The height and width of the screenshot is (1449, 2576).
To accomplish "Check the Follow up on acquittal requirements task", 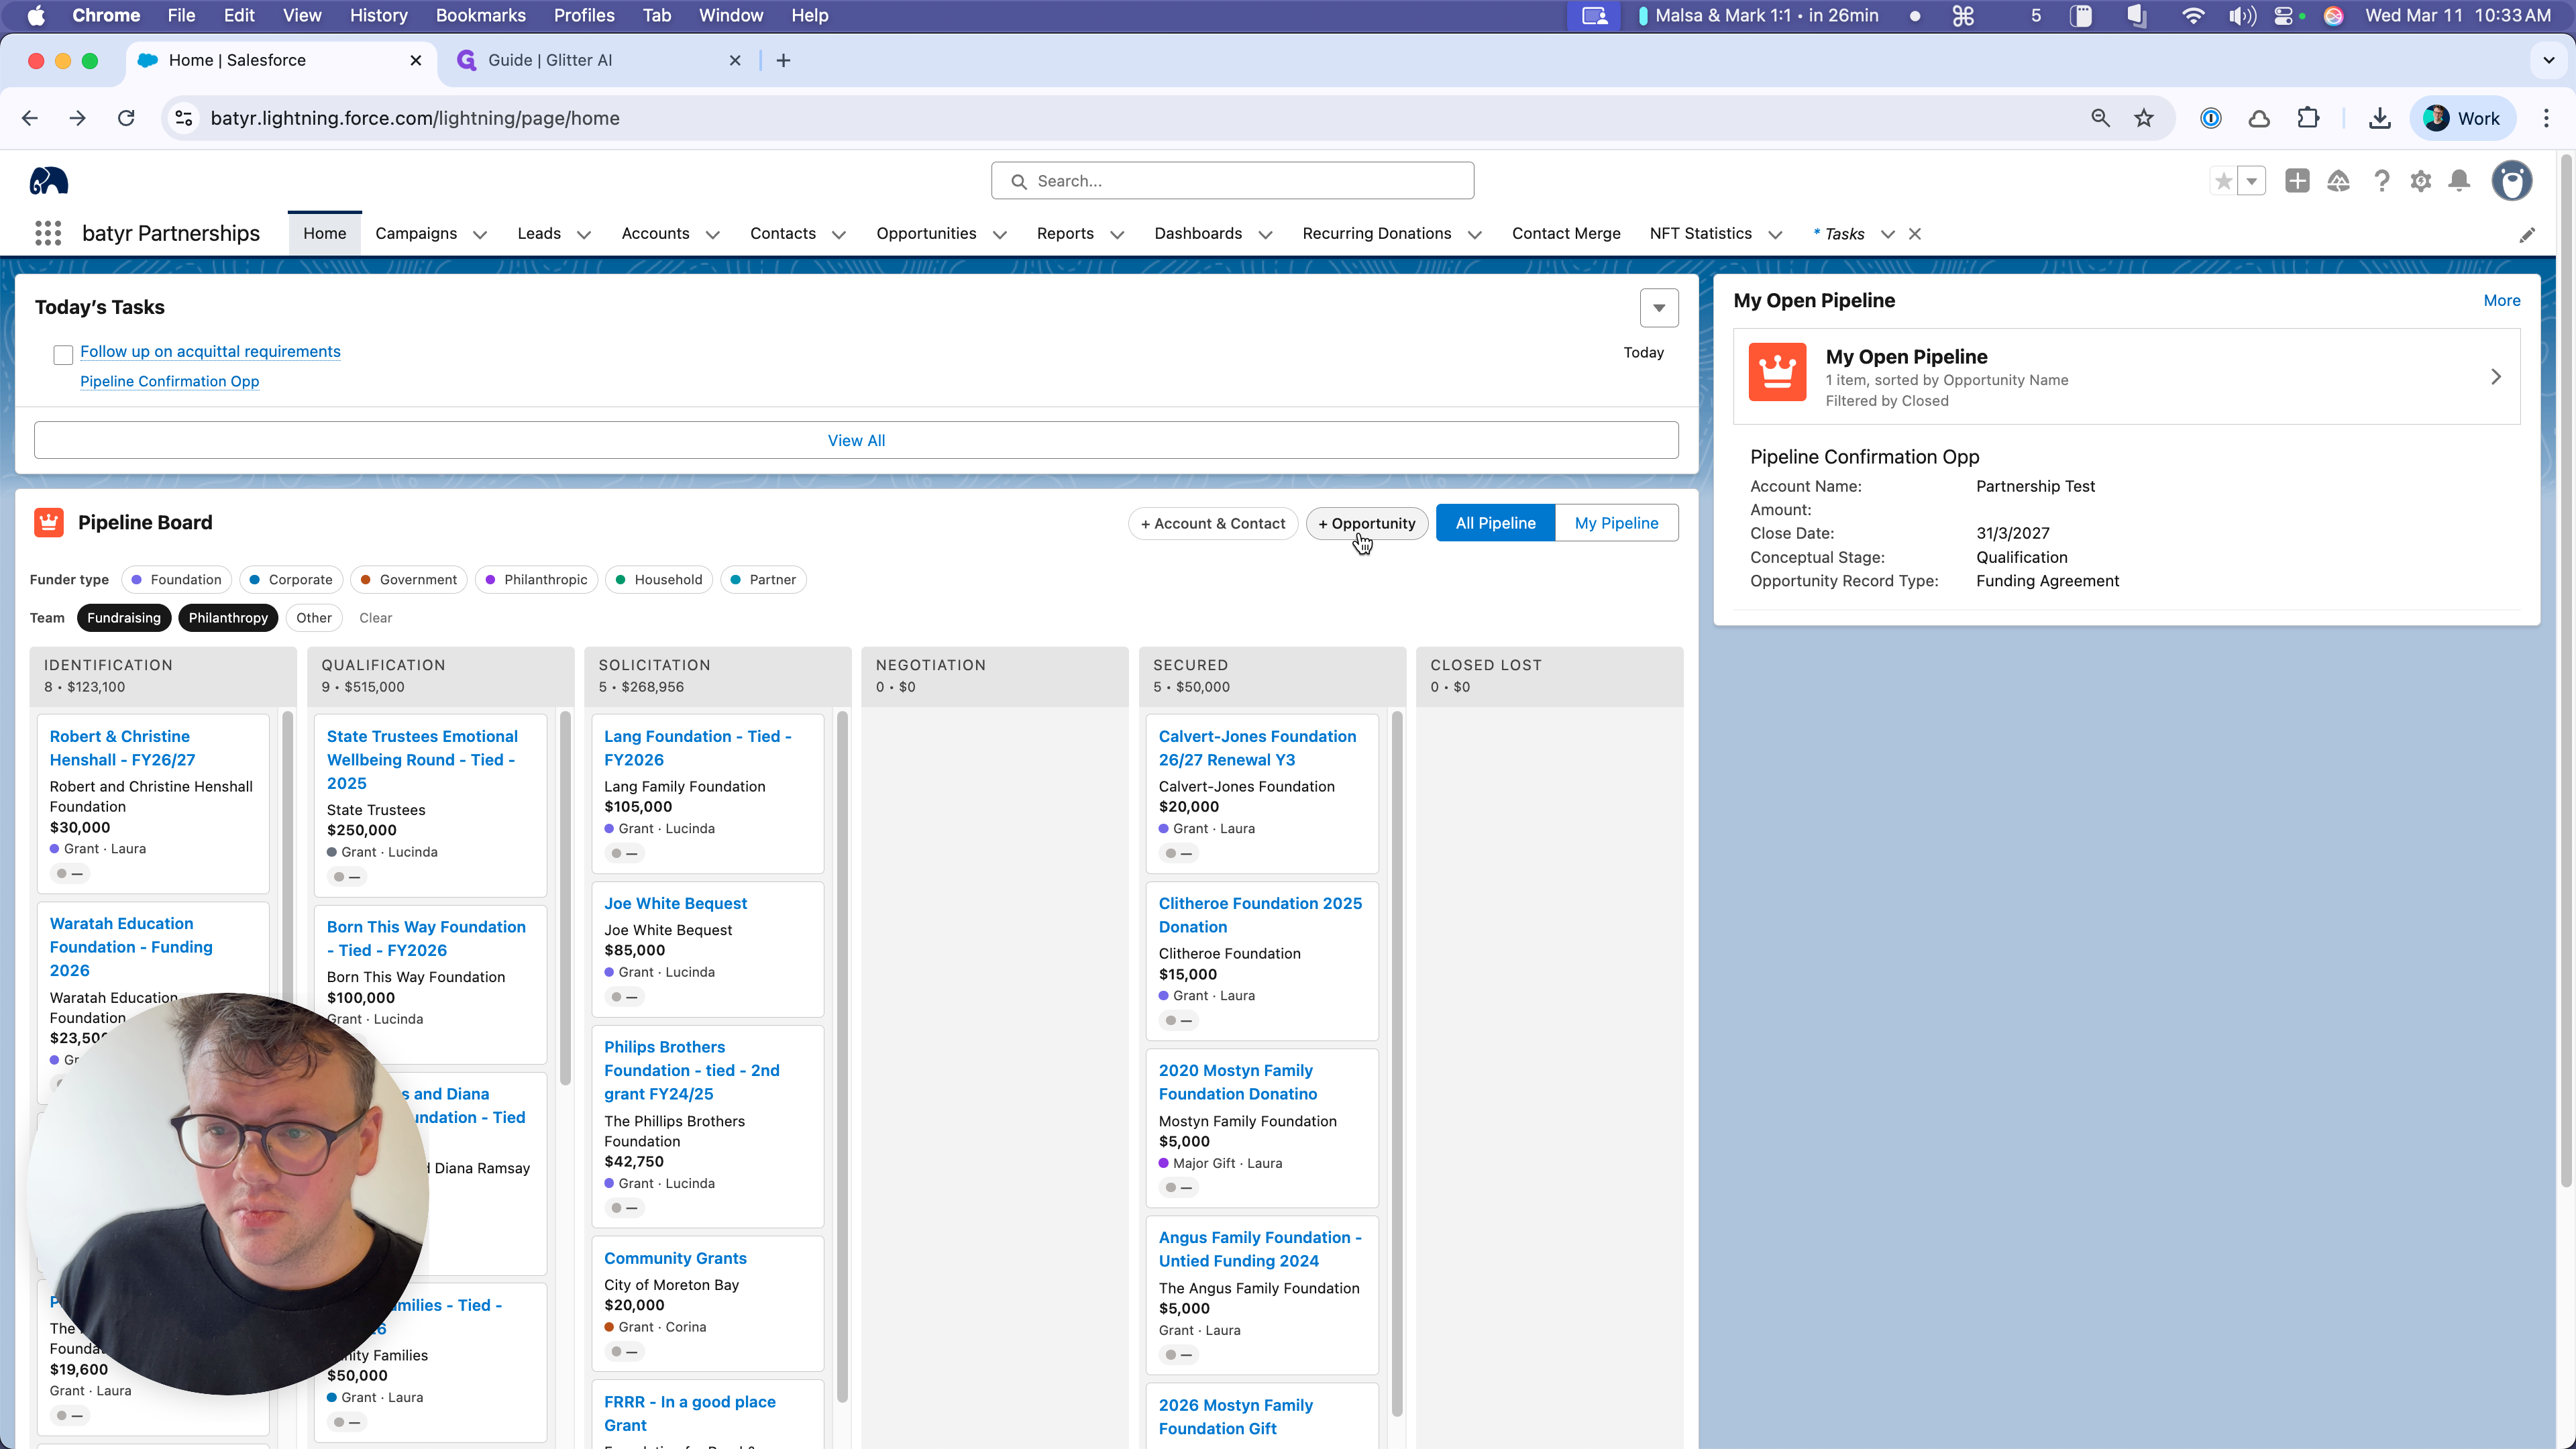I will click(63, 354).
